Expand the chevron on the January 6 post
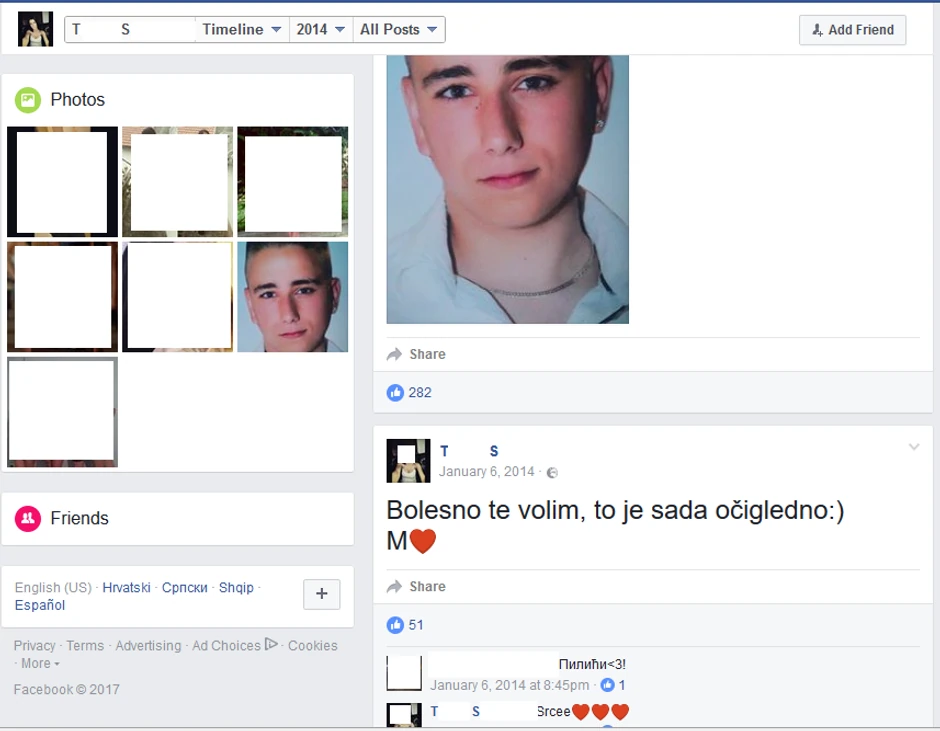 coord(912,448)
